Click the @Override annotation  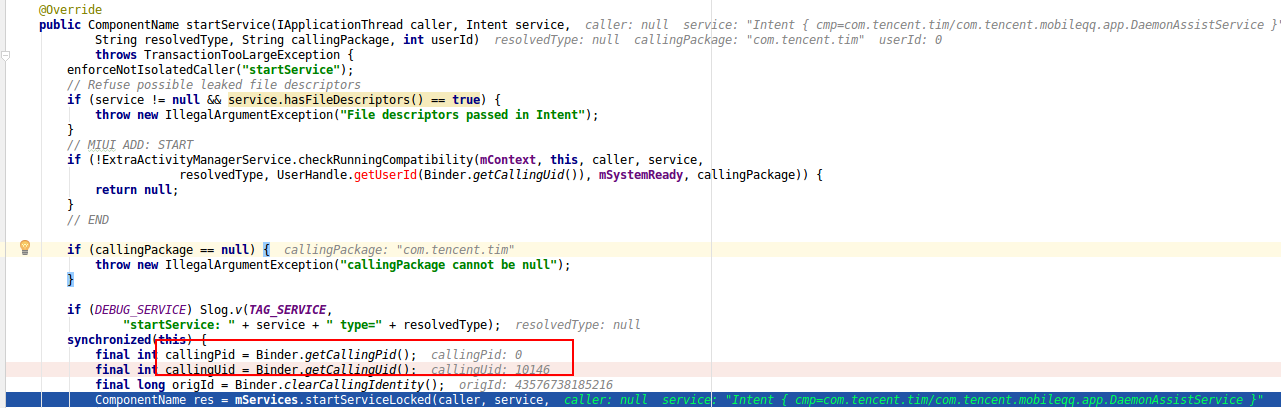pos(70,9)
